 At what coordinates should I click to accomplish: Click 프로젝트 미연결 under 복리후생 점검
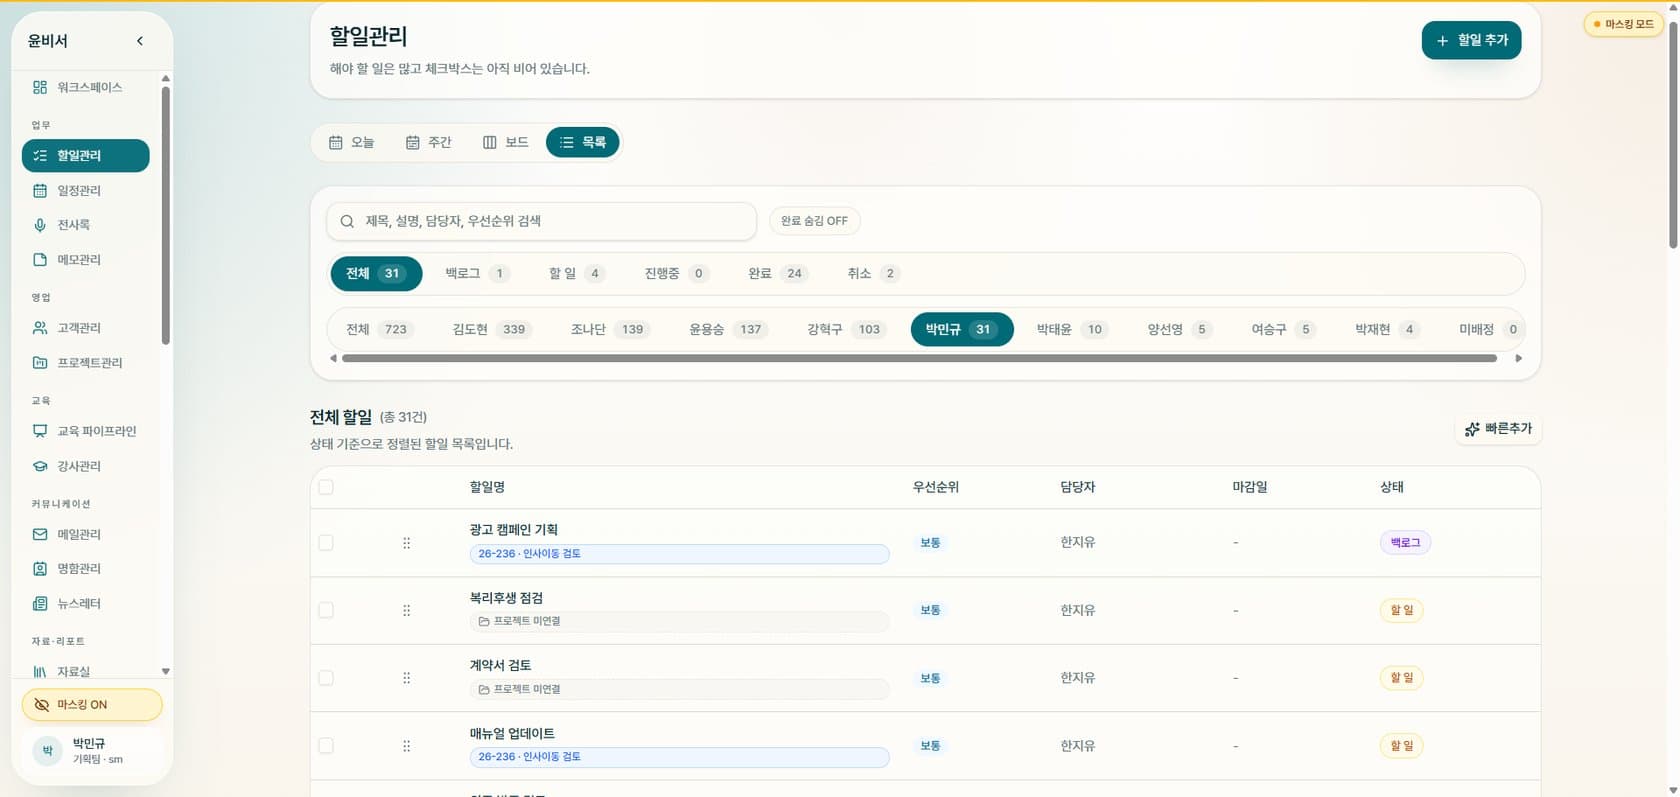679,621
